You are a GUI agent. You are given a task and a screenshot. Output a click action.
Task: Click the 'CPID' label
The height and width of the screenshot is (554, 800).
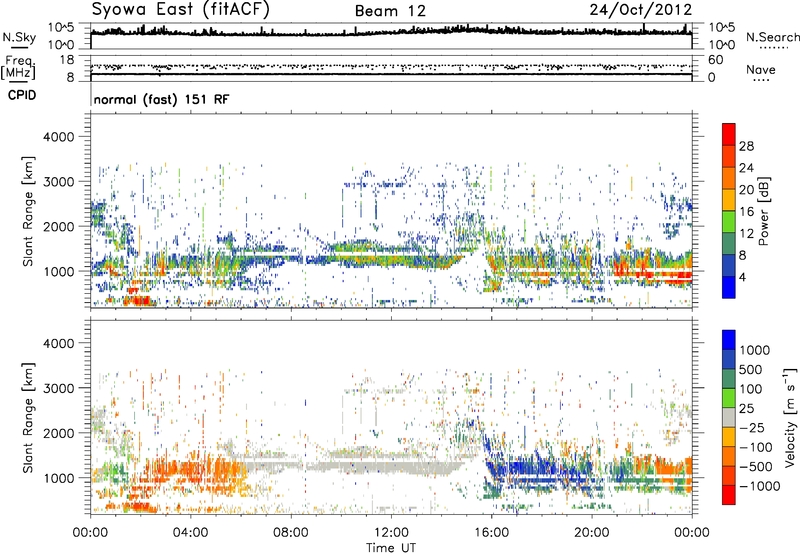tap(22, 95)
